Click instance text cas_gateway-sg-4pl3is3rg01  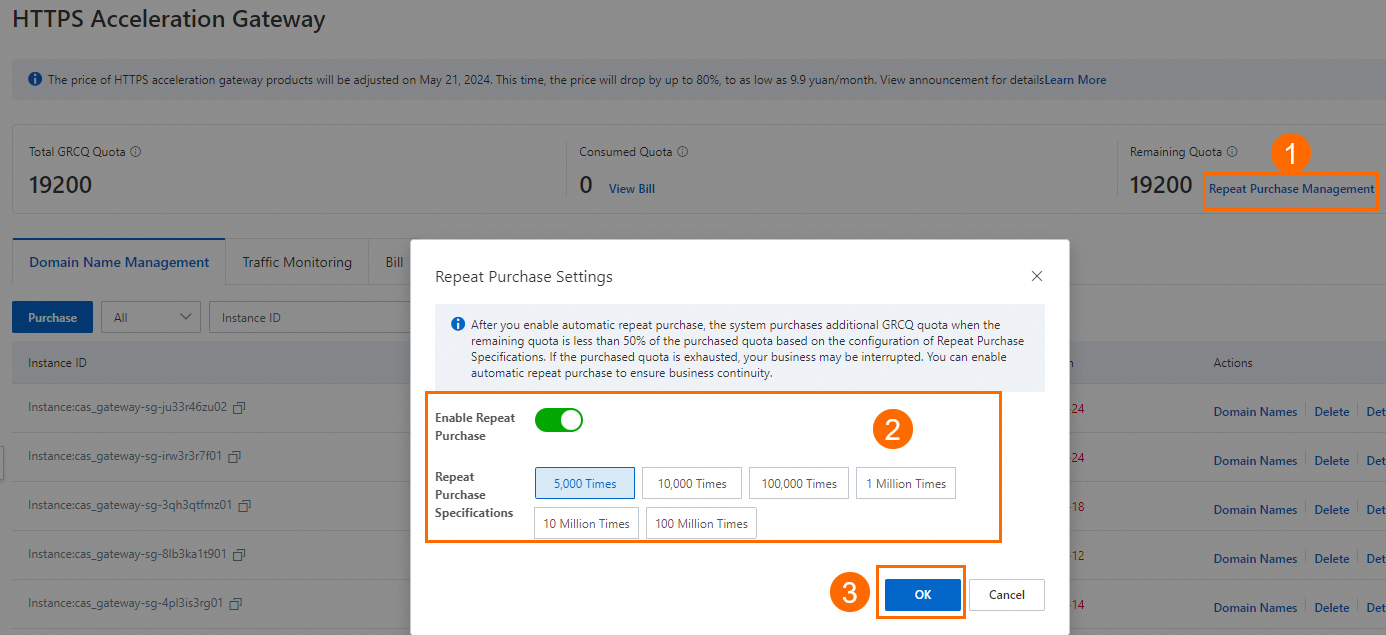125,603
